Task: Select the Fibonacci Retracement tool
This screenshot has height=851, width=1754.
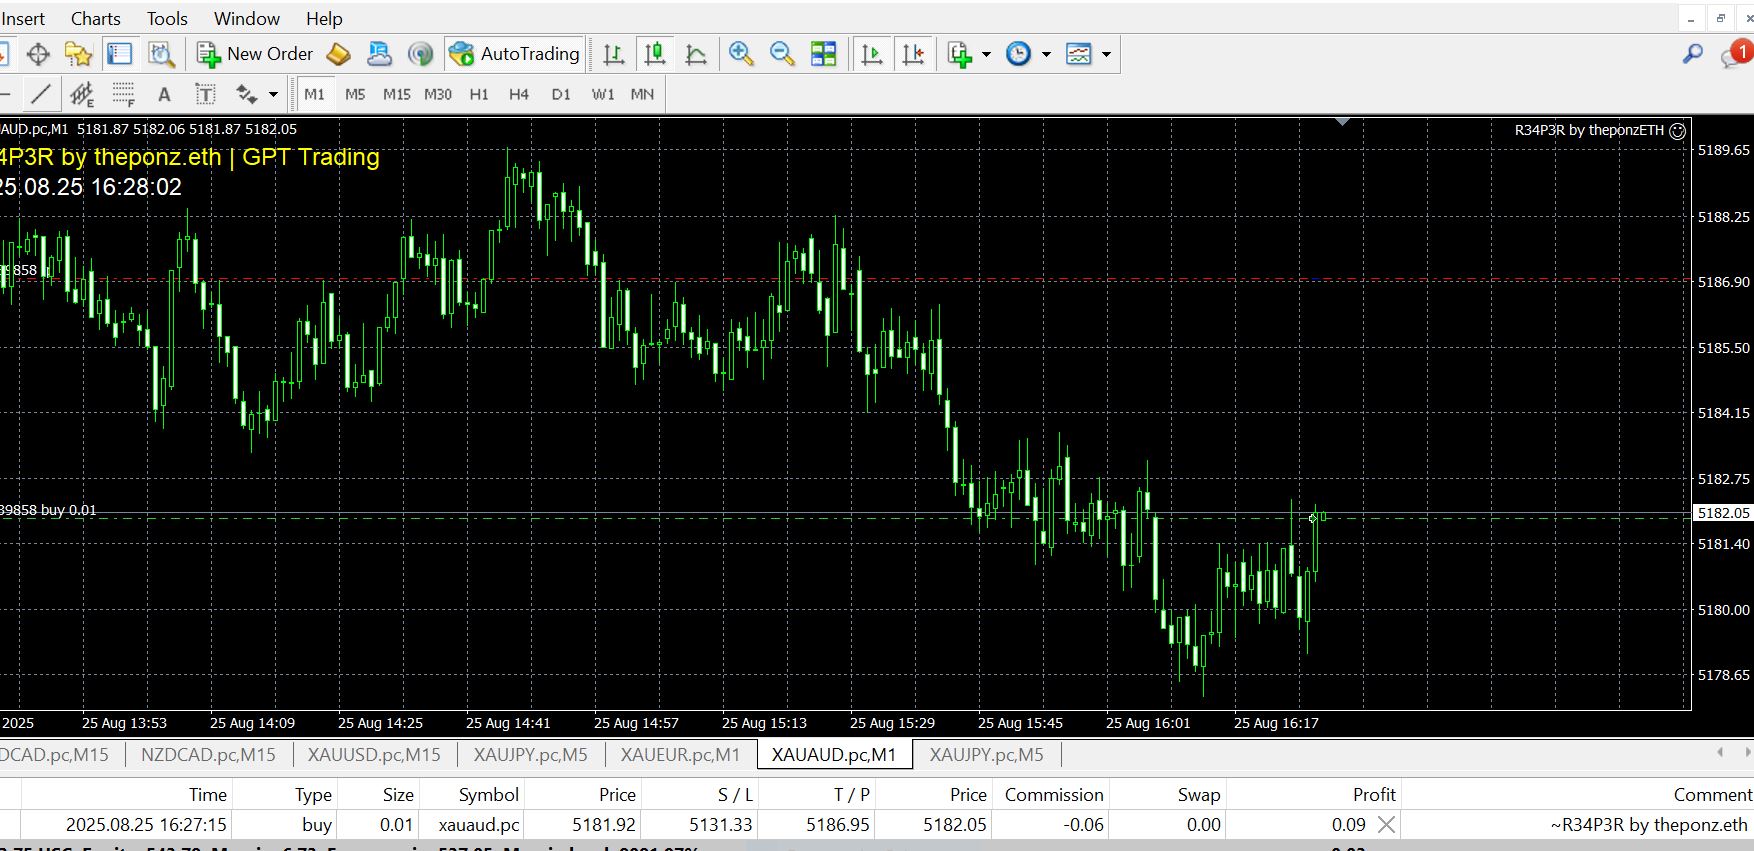Action: 123,94
